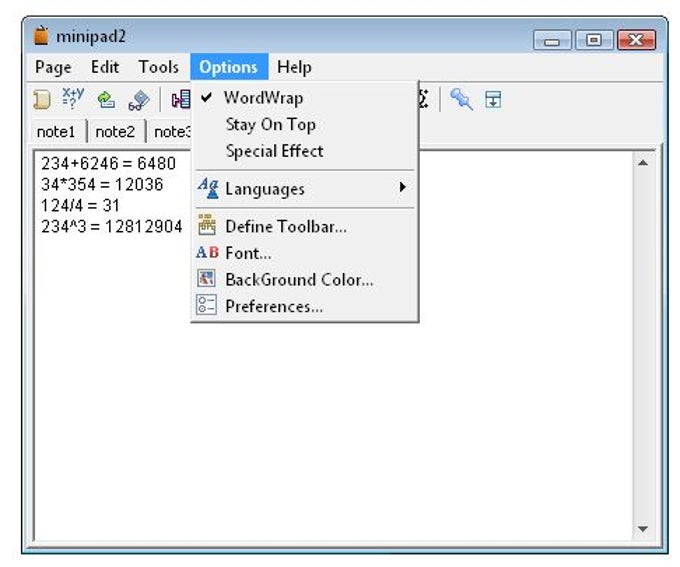Close the highlighted Options menu
Viewport: 680px width, 567px height.
(x=229, y=67)
